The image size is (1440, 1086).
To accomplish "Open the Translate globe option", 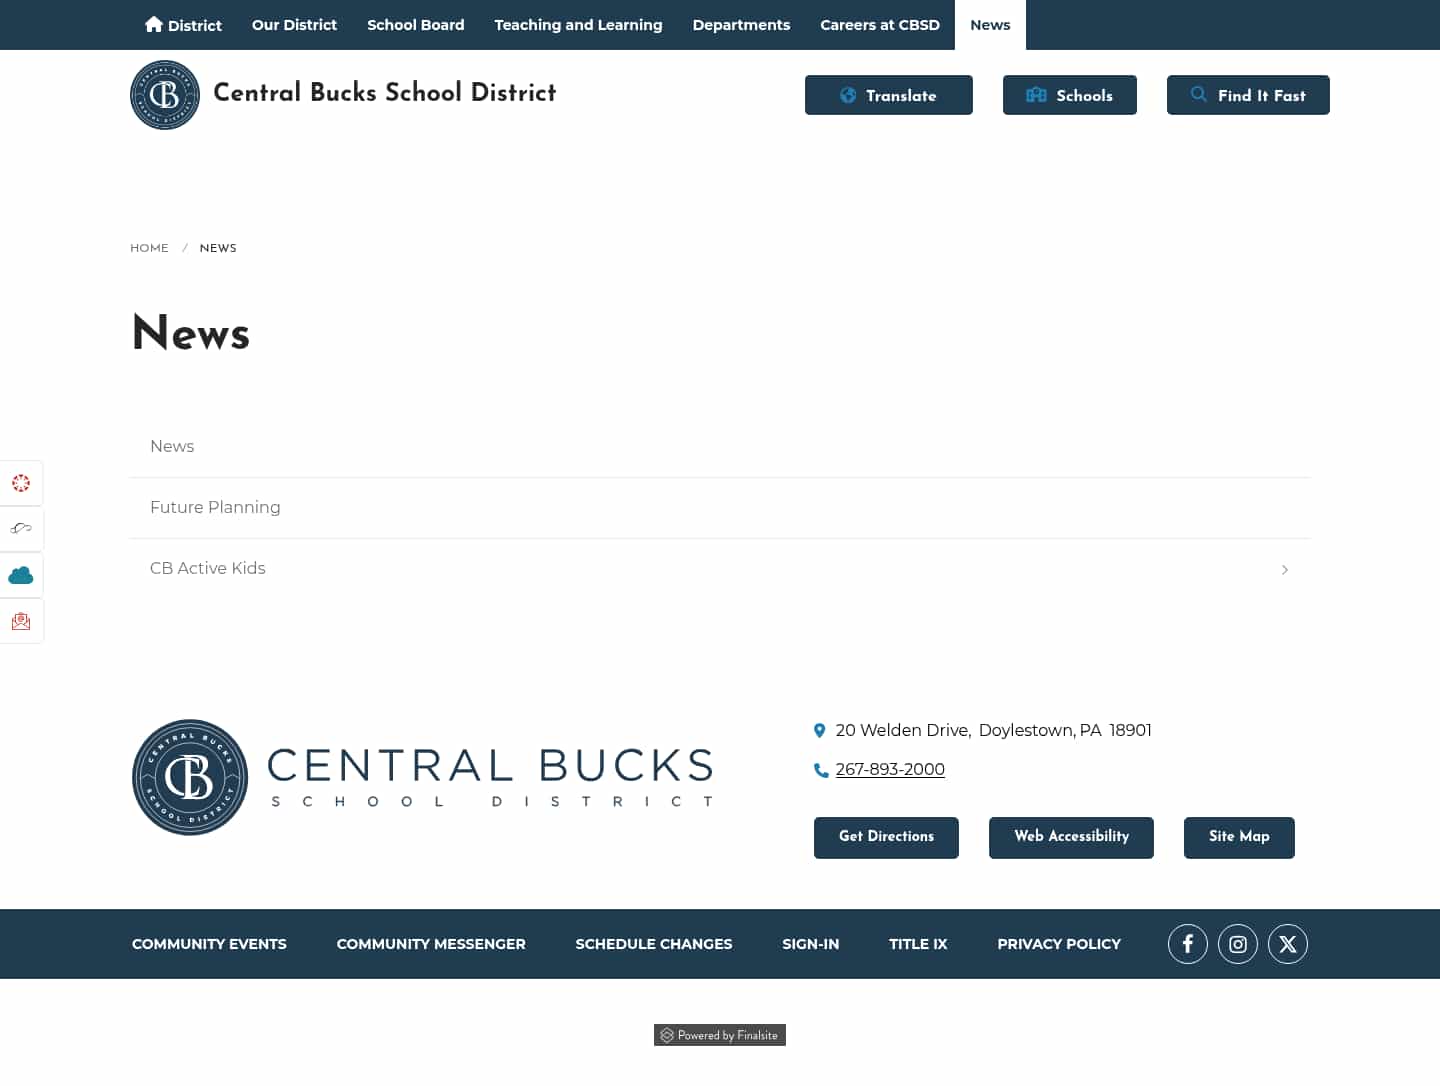I will [888, 95].
